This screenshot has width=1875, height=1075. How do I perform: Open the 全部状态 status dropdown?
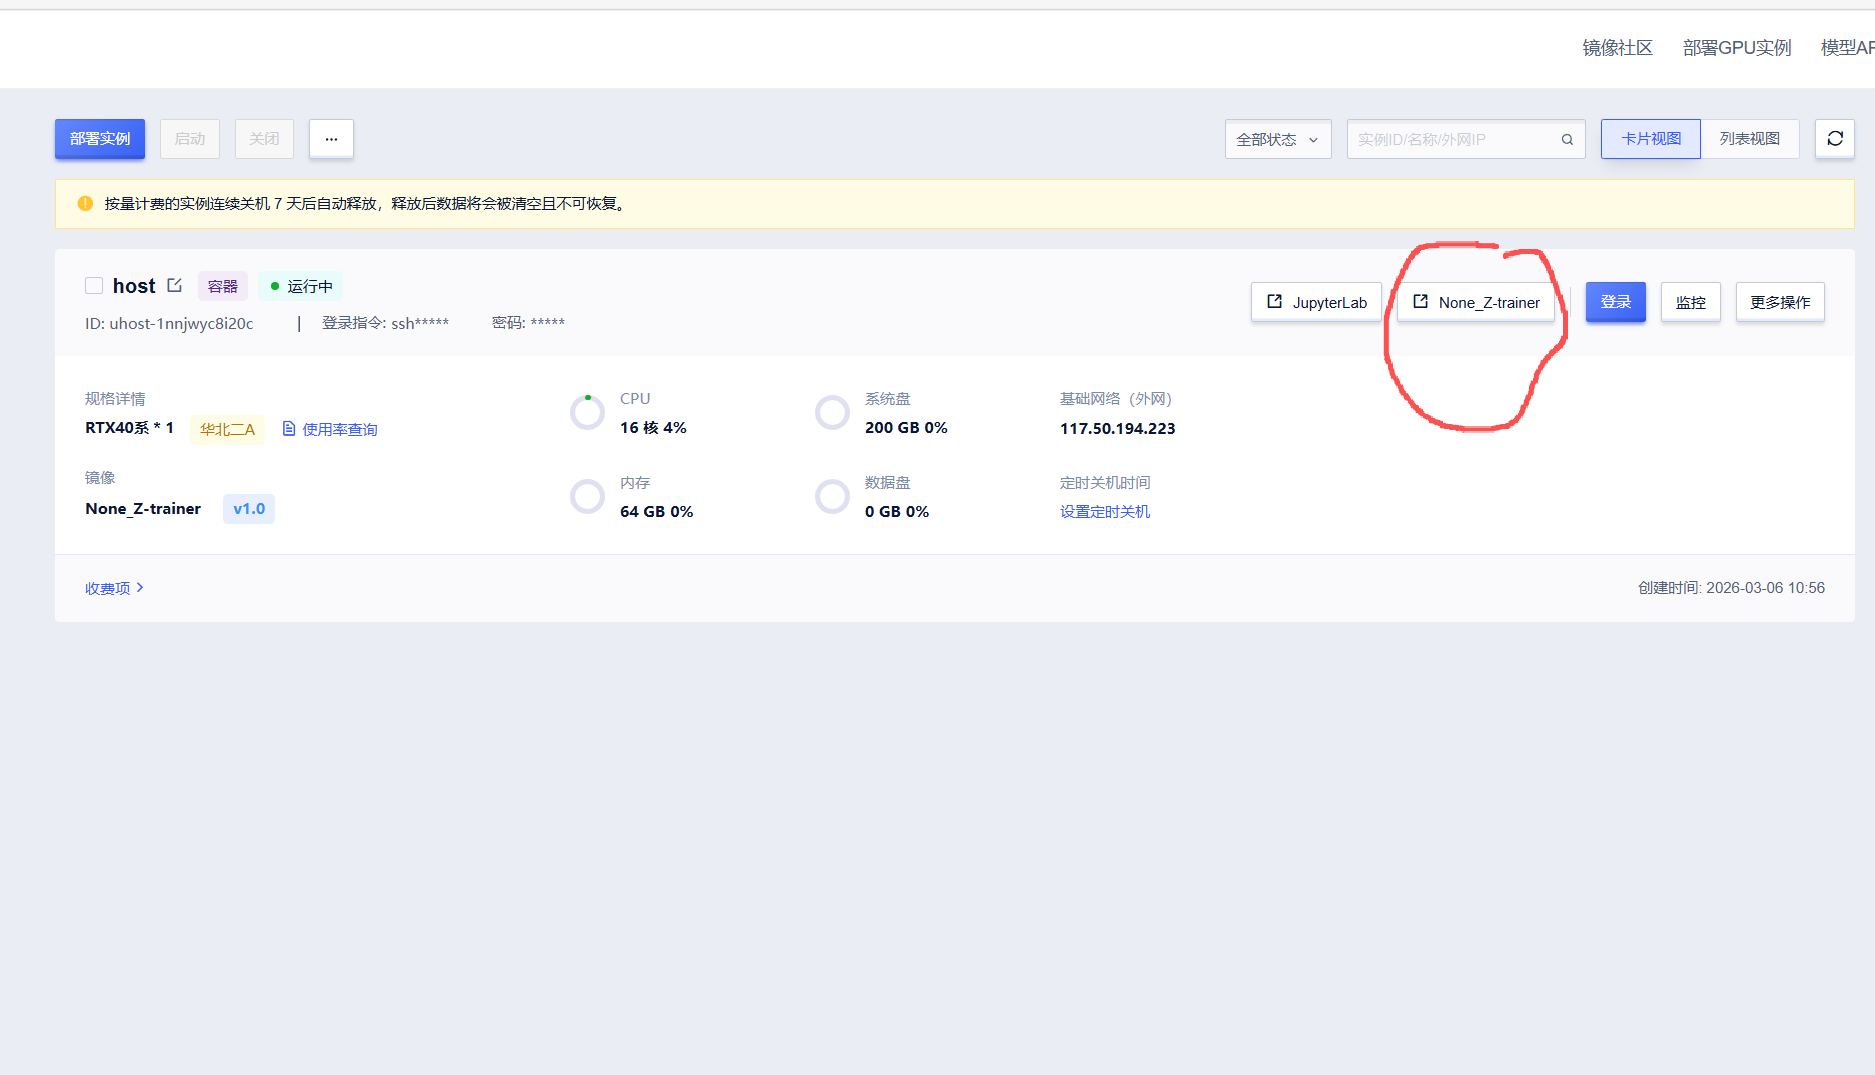[1277, 140]
